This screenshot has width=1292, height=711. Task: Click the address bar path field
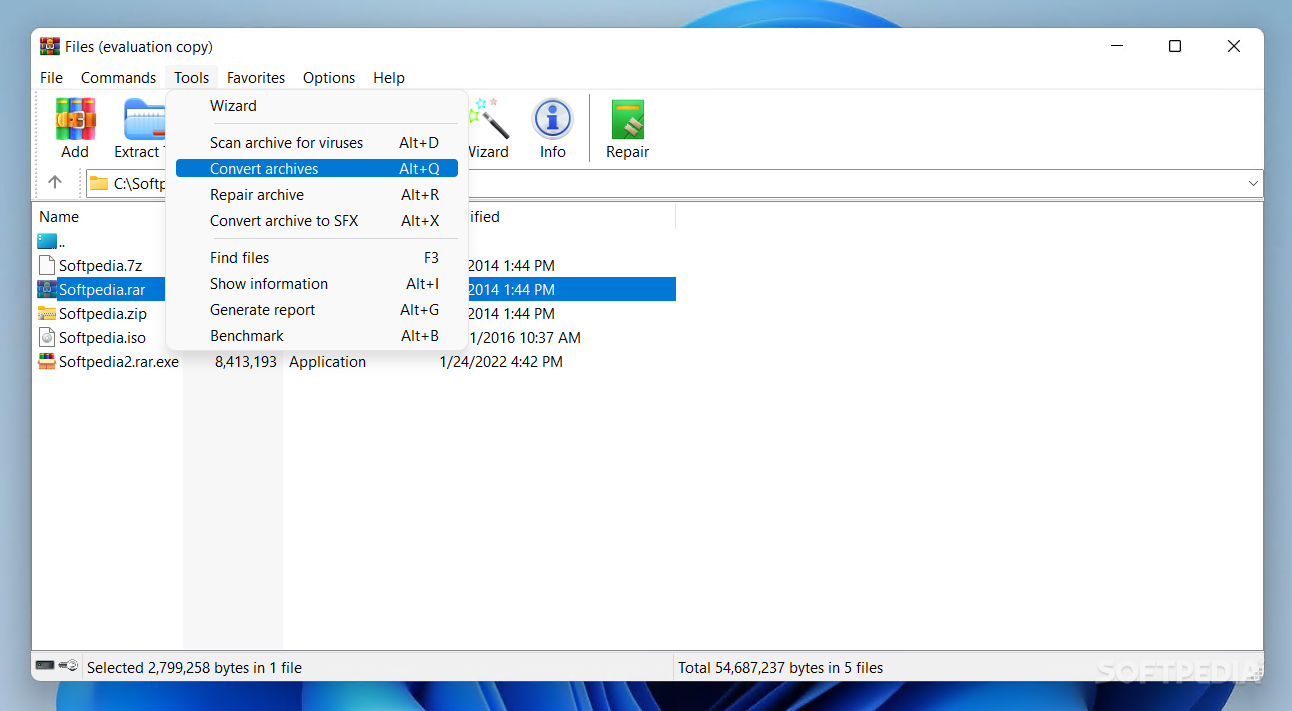coord(675,183)
